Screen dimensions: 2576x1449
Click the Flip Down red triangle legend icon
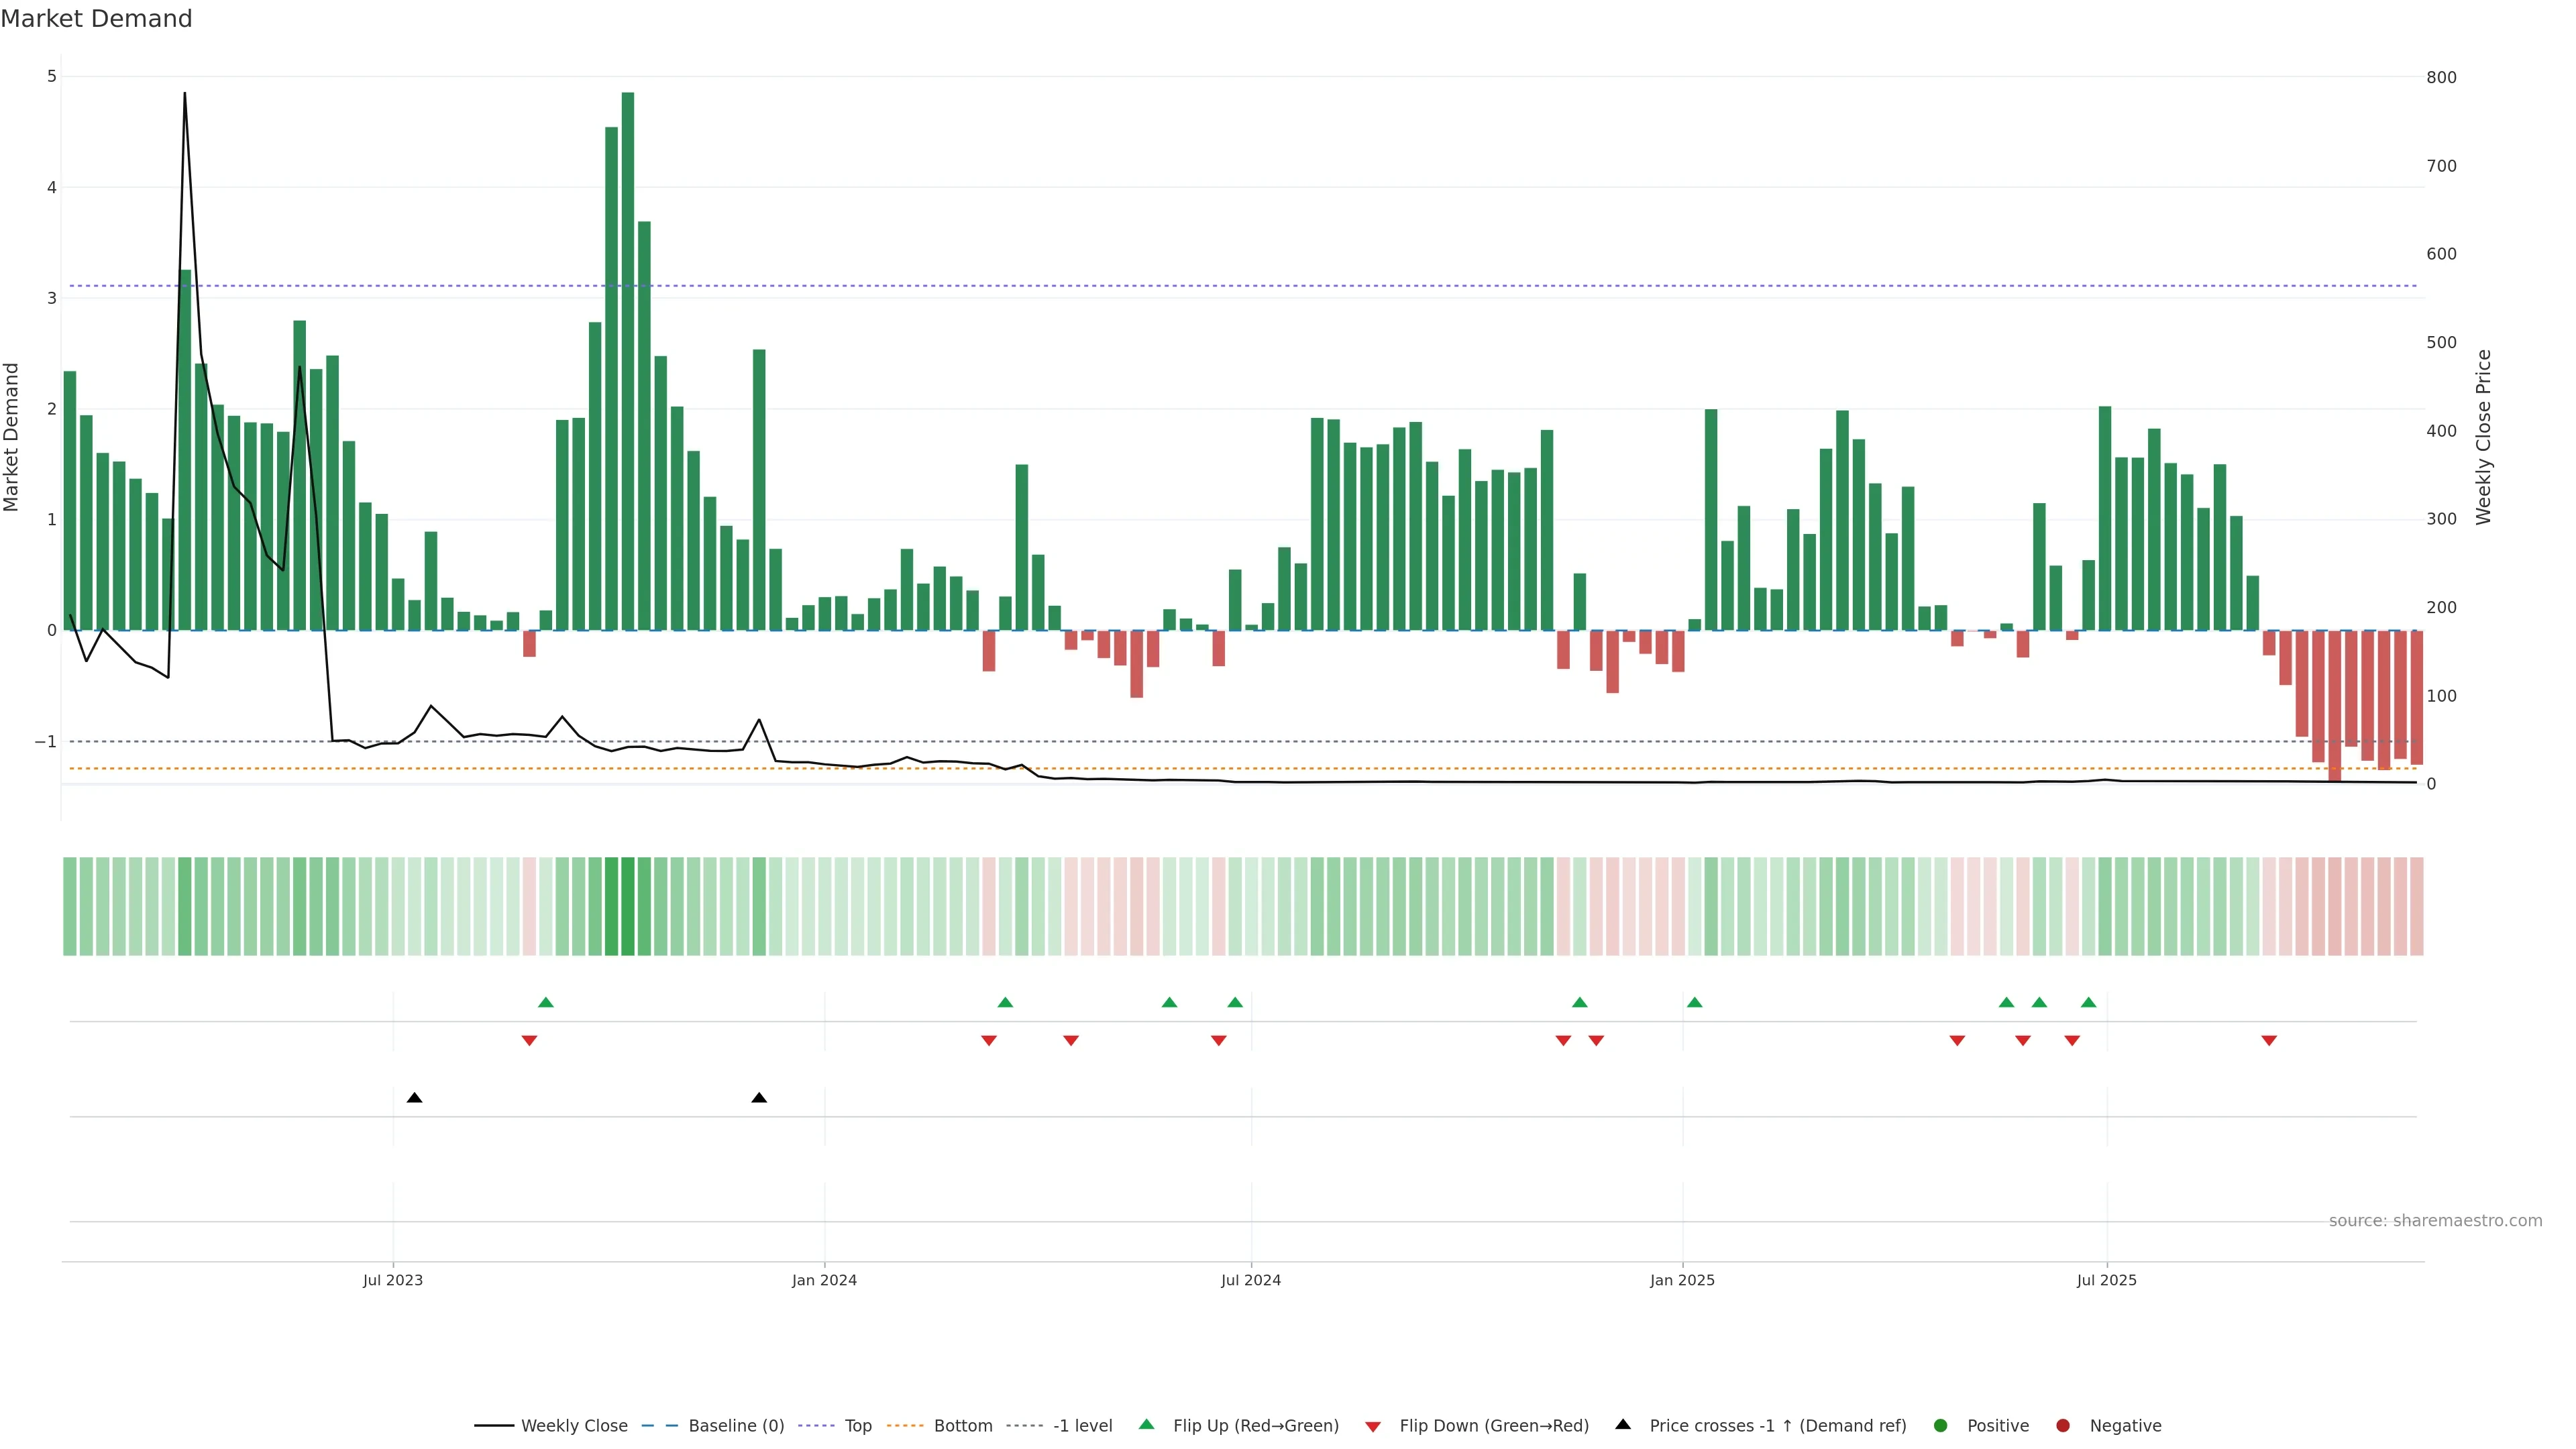coord(1373,1427)
